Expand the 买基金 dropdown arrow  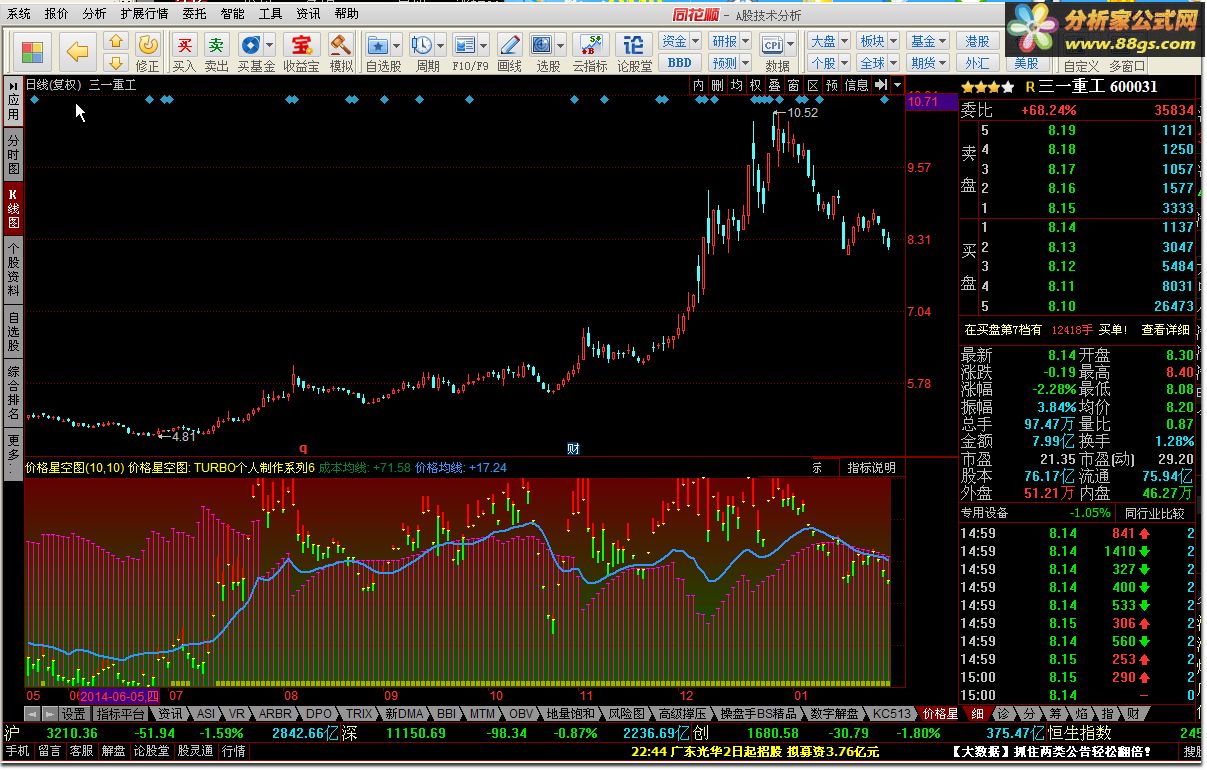pos(270,46)
